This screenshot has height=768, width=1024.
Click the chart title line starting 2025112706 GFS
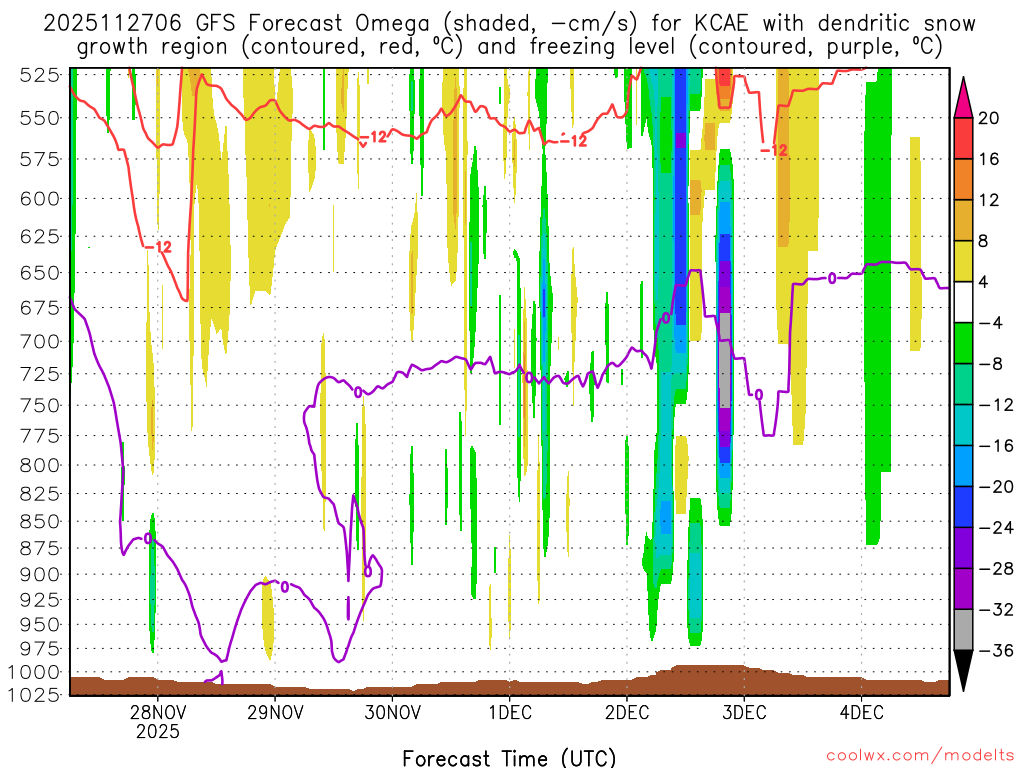click(x=509, y=24)
